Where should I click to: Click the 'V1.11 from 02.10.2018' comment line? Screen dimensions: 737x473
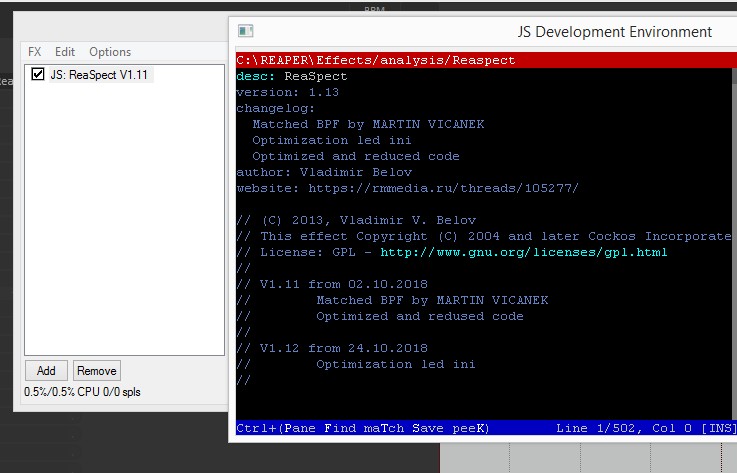(332, 284)
